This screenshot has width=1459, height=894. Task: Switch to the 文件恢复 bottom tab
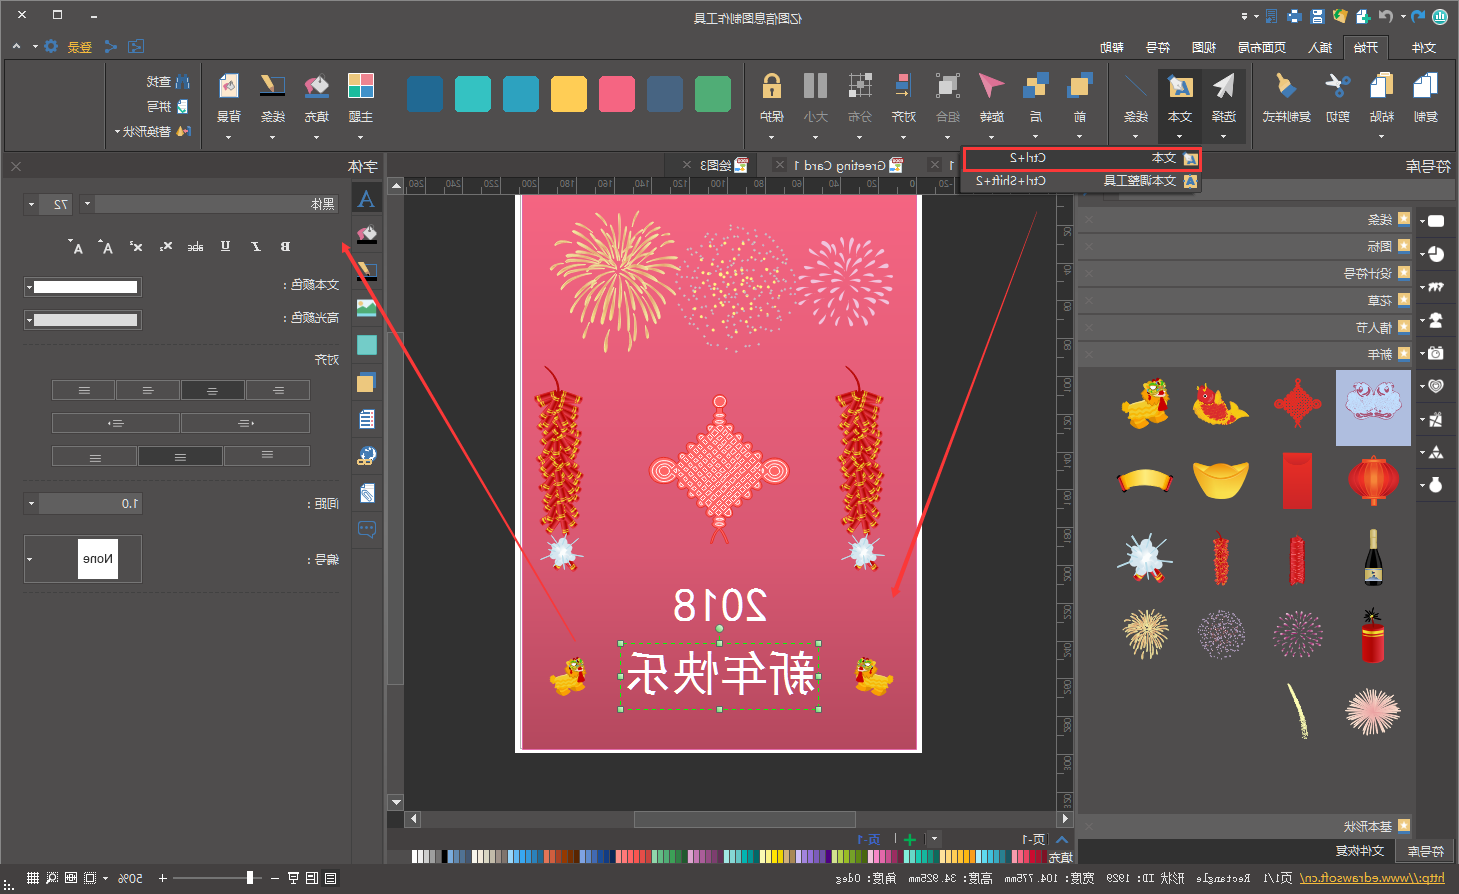pyautogui.click(x=1360, y=851)
